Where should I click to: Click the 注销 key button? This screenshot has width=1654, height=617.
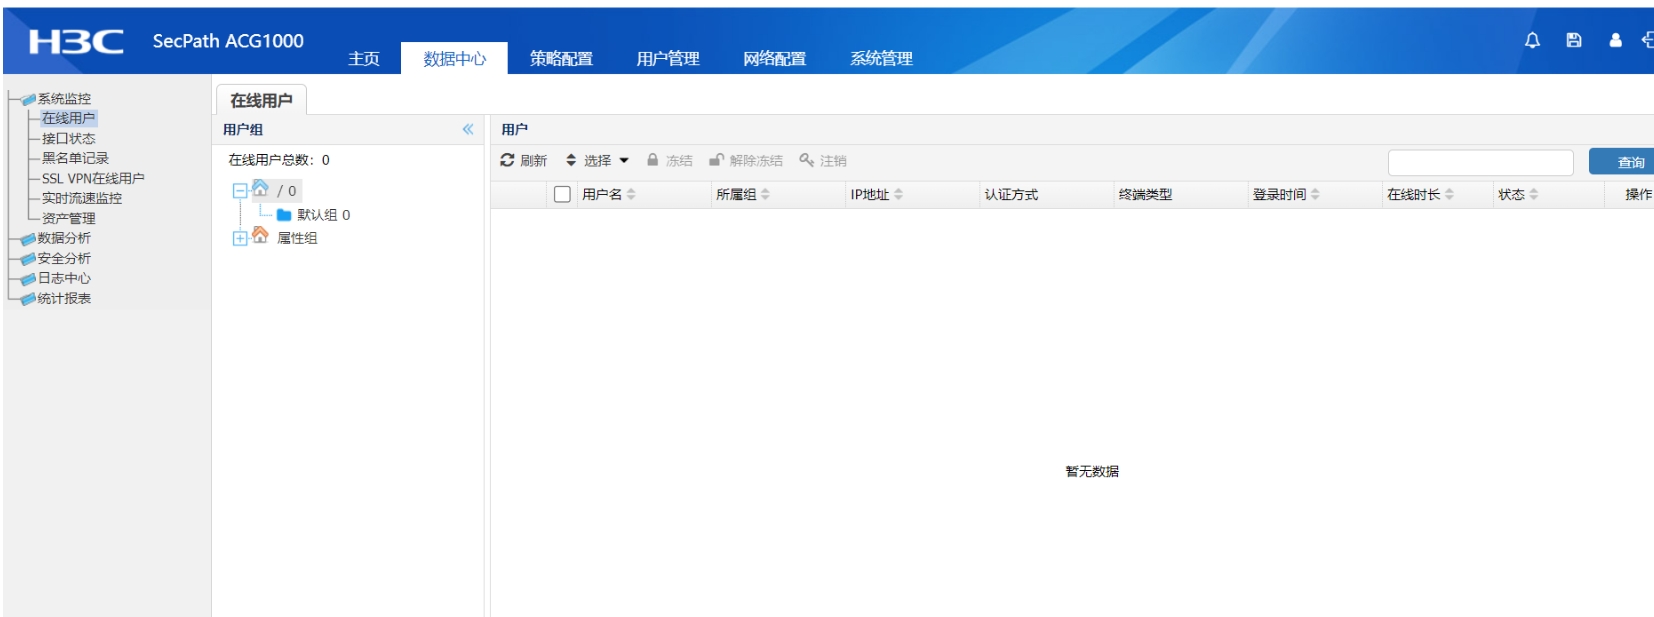823,160
